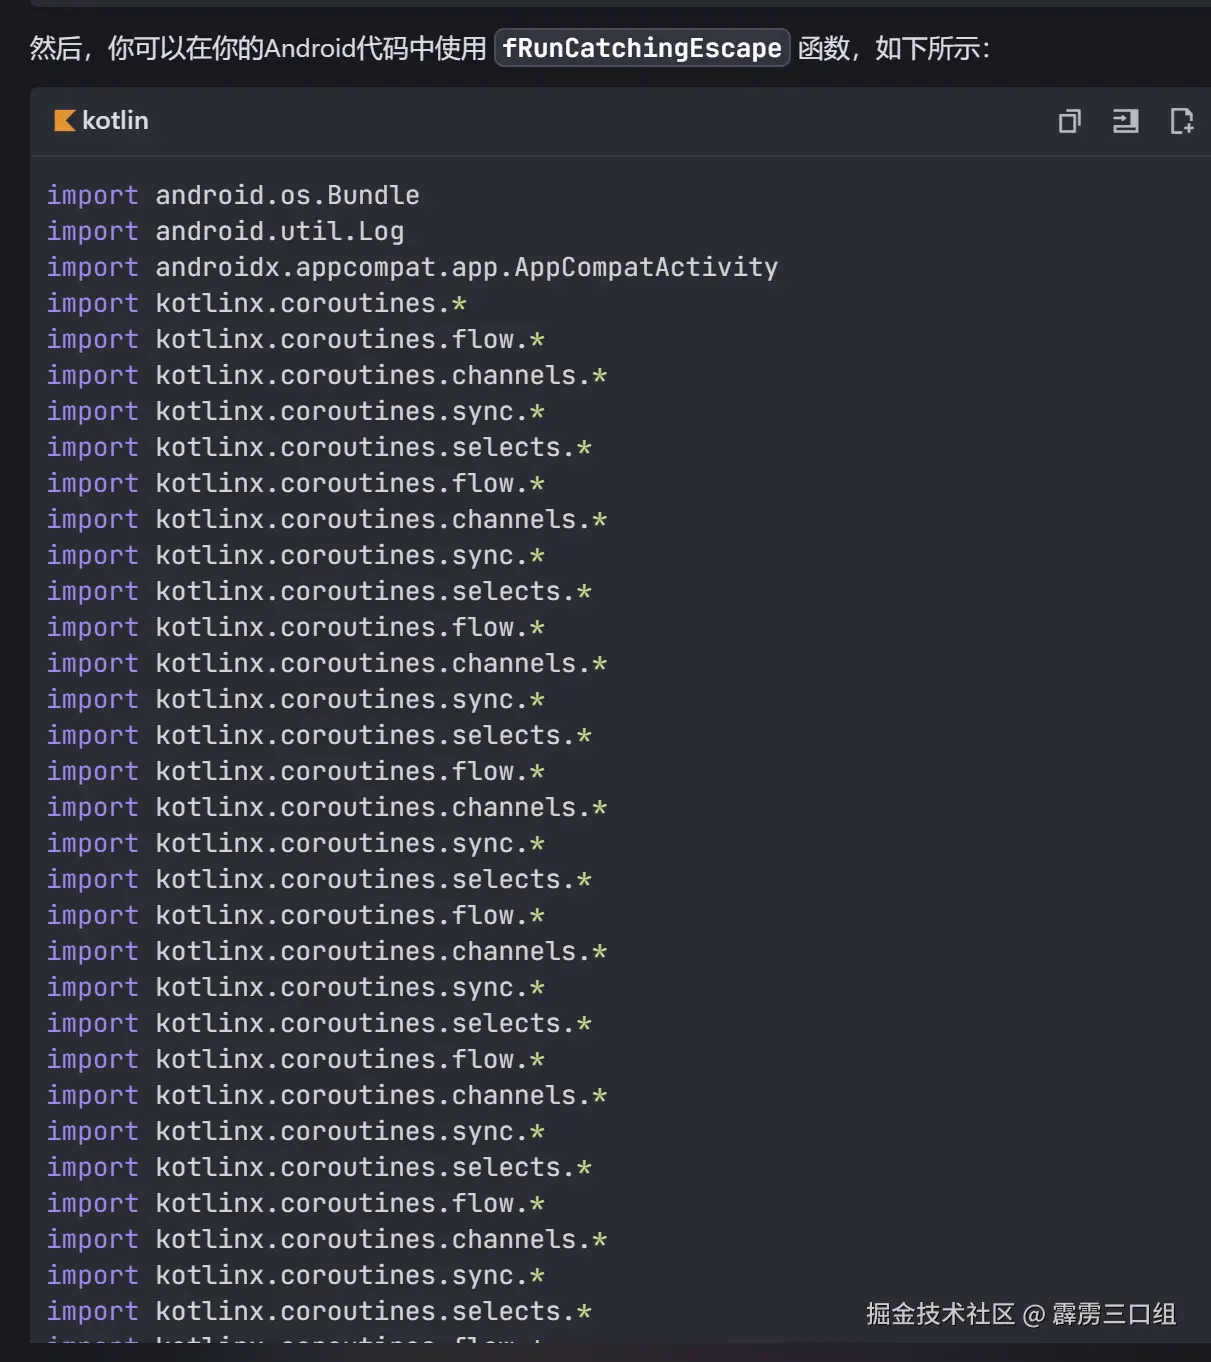The width and height of the screenshot is (1211, 1362).
Task: Click the text 函数，如下所示
Action: [x=893, y=48]
